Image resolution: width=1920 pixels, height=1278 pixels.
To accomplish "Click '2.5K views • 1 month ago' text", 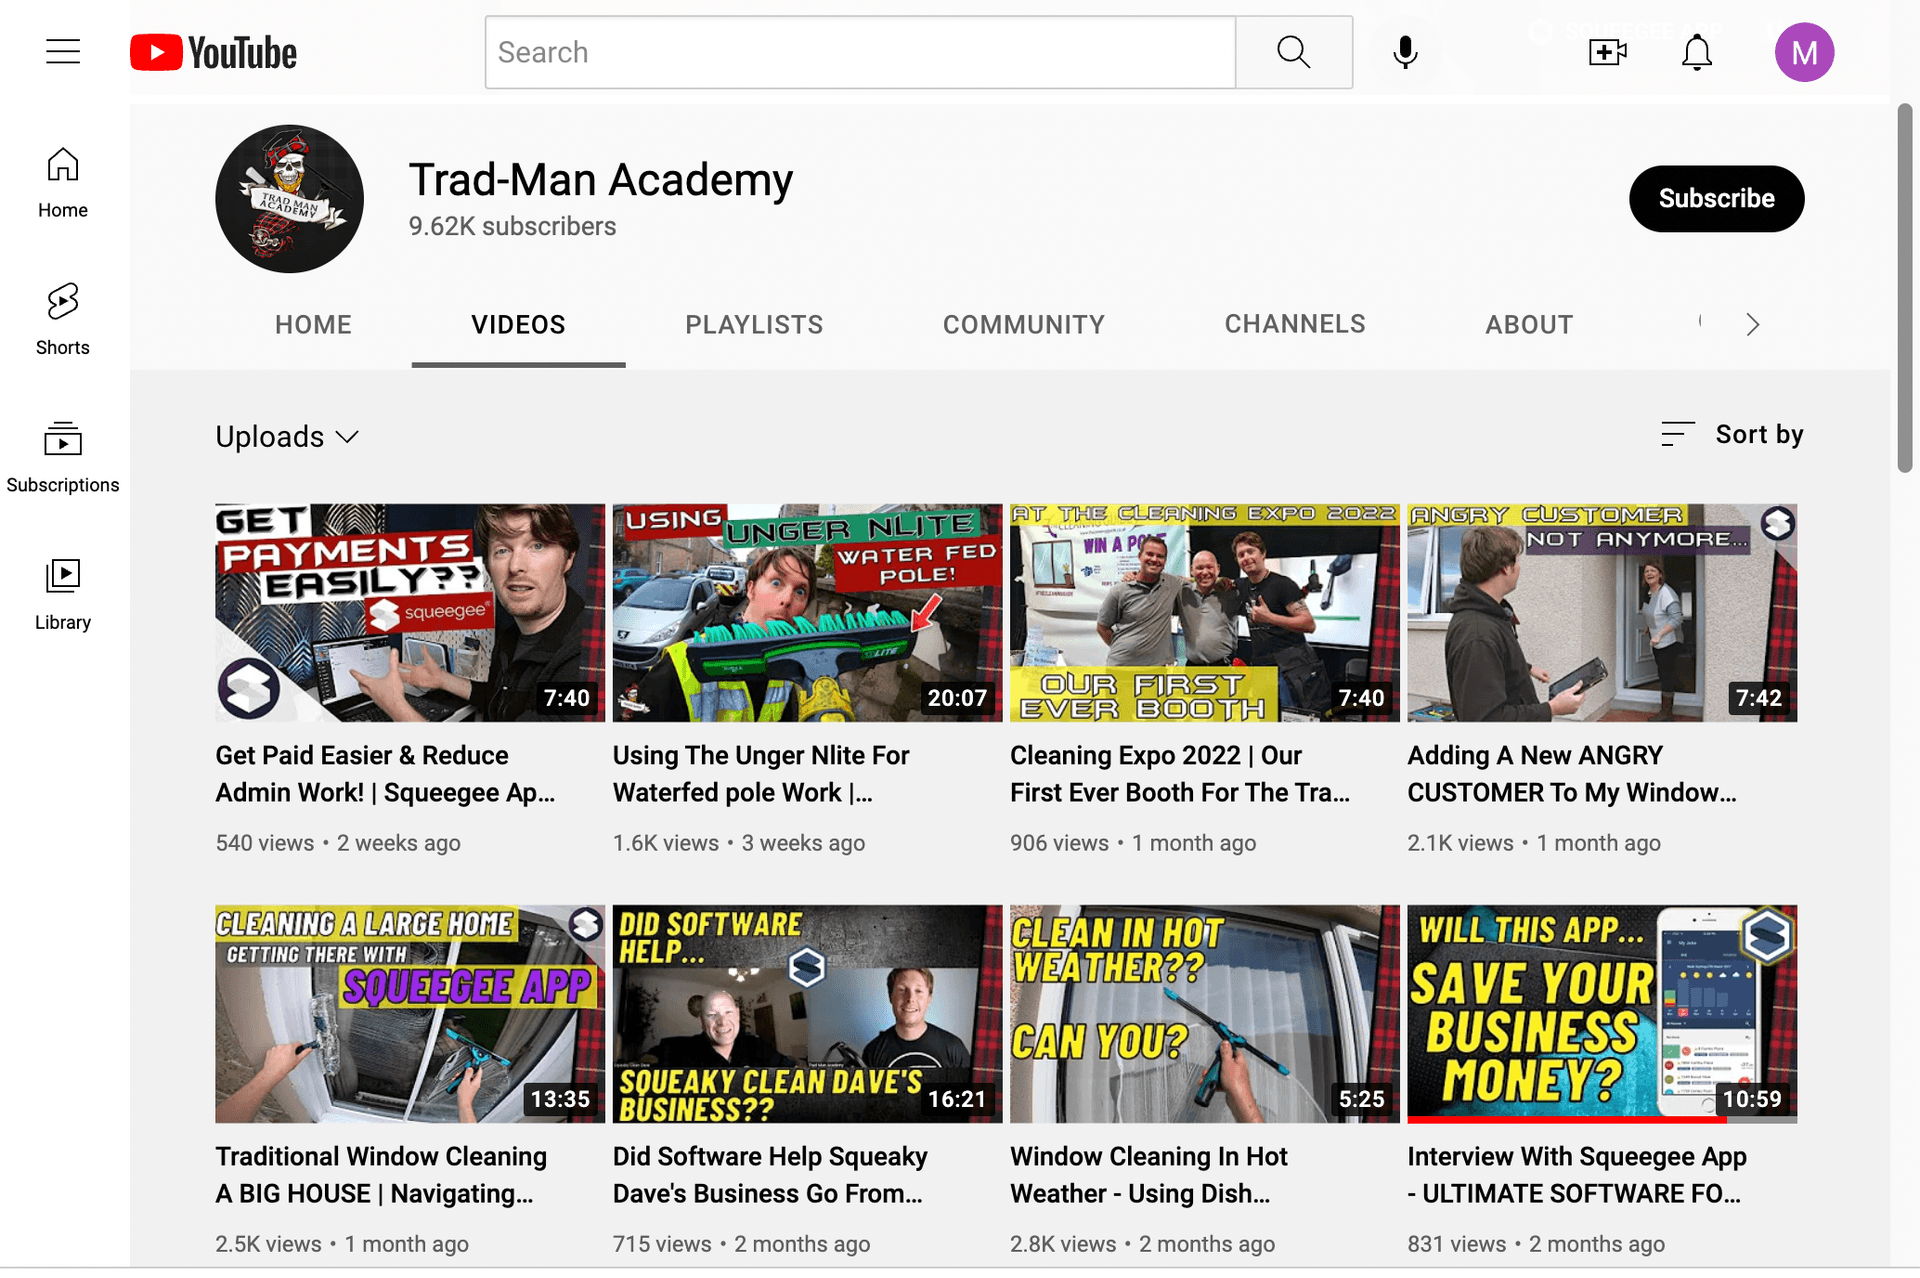I will (x=342, y=1244).
